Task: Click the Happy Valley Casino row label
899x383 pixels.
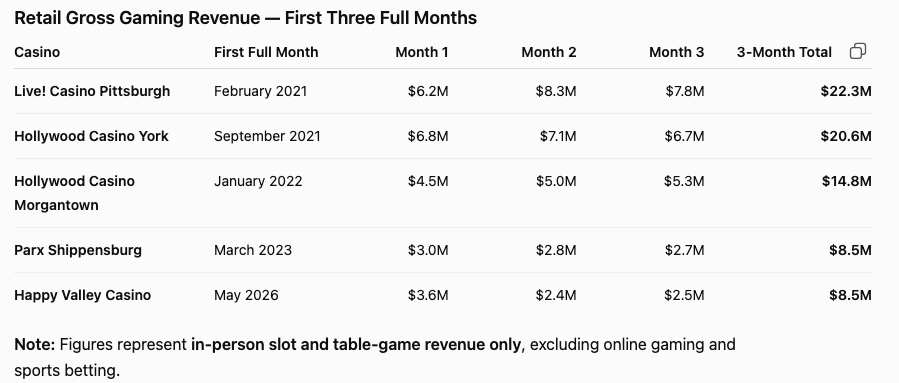Action: point(83,295)
